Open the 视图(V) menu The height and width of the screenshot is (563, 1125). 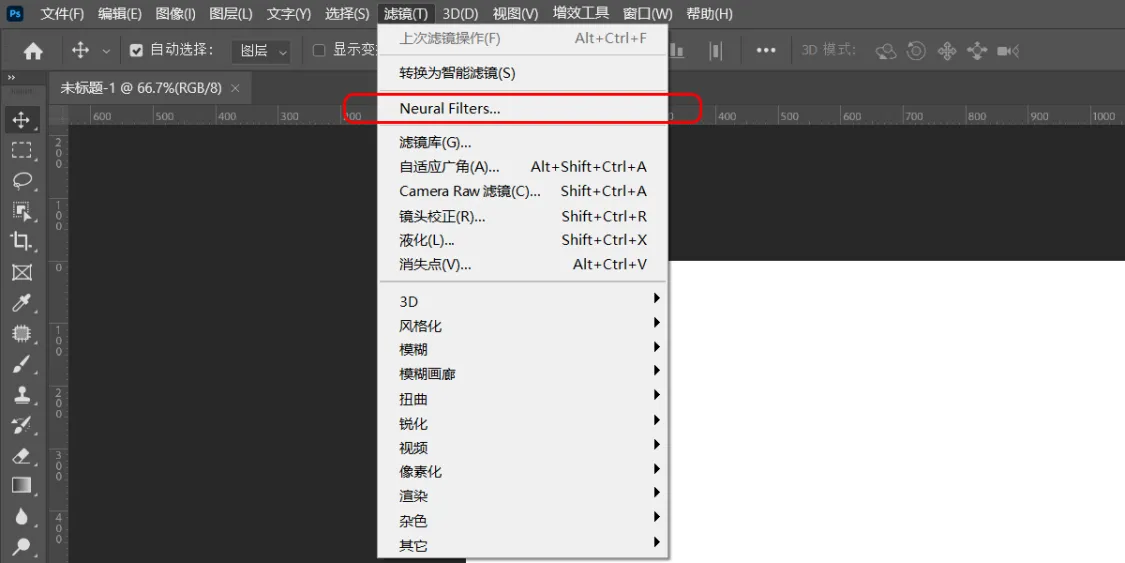(x=516, y=14)
